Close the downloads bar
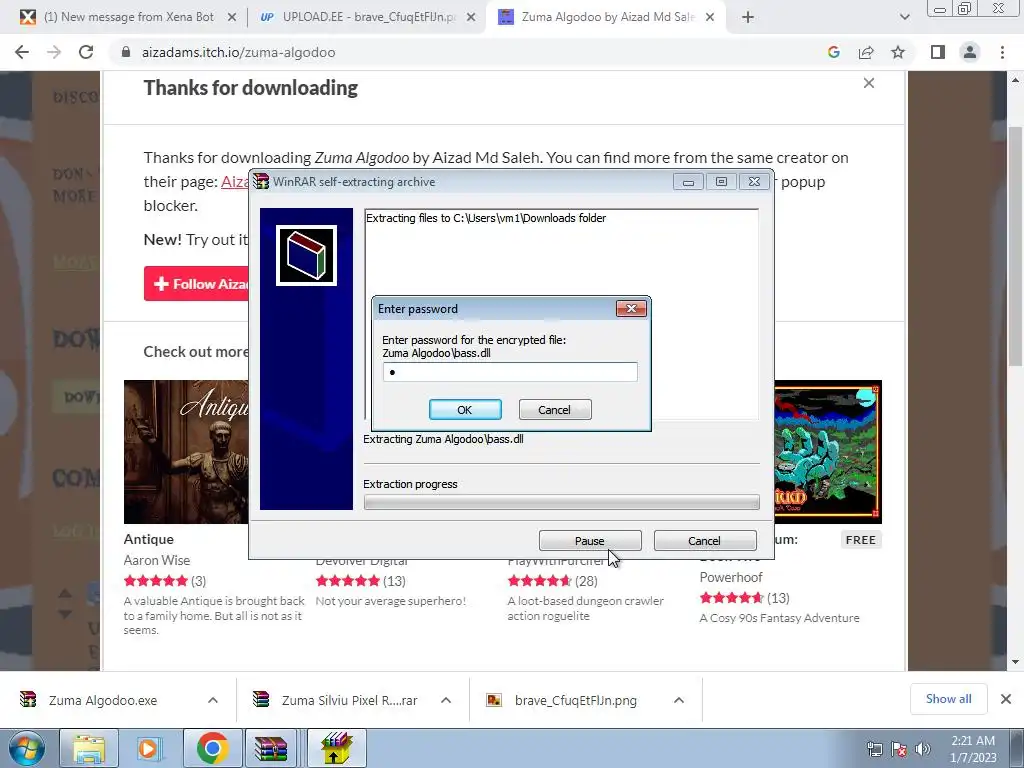Viewport: 1024px width, 768px height. click(1006, 699)
